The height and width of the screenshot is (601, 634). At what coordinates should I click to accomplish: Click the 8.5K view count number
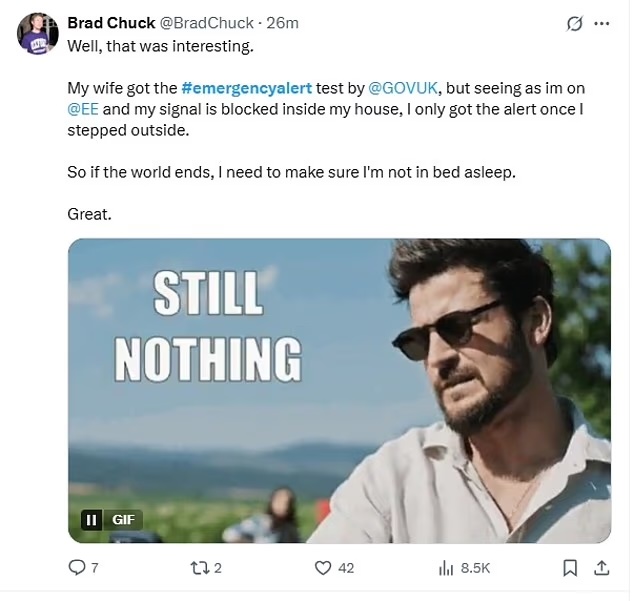[x=475, y=568]
